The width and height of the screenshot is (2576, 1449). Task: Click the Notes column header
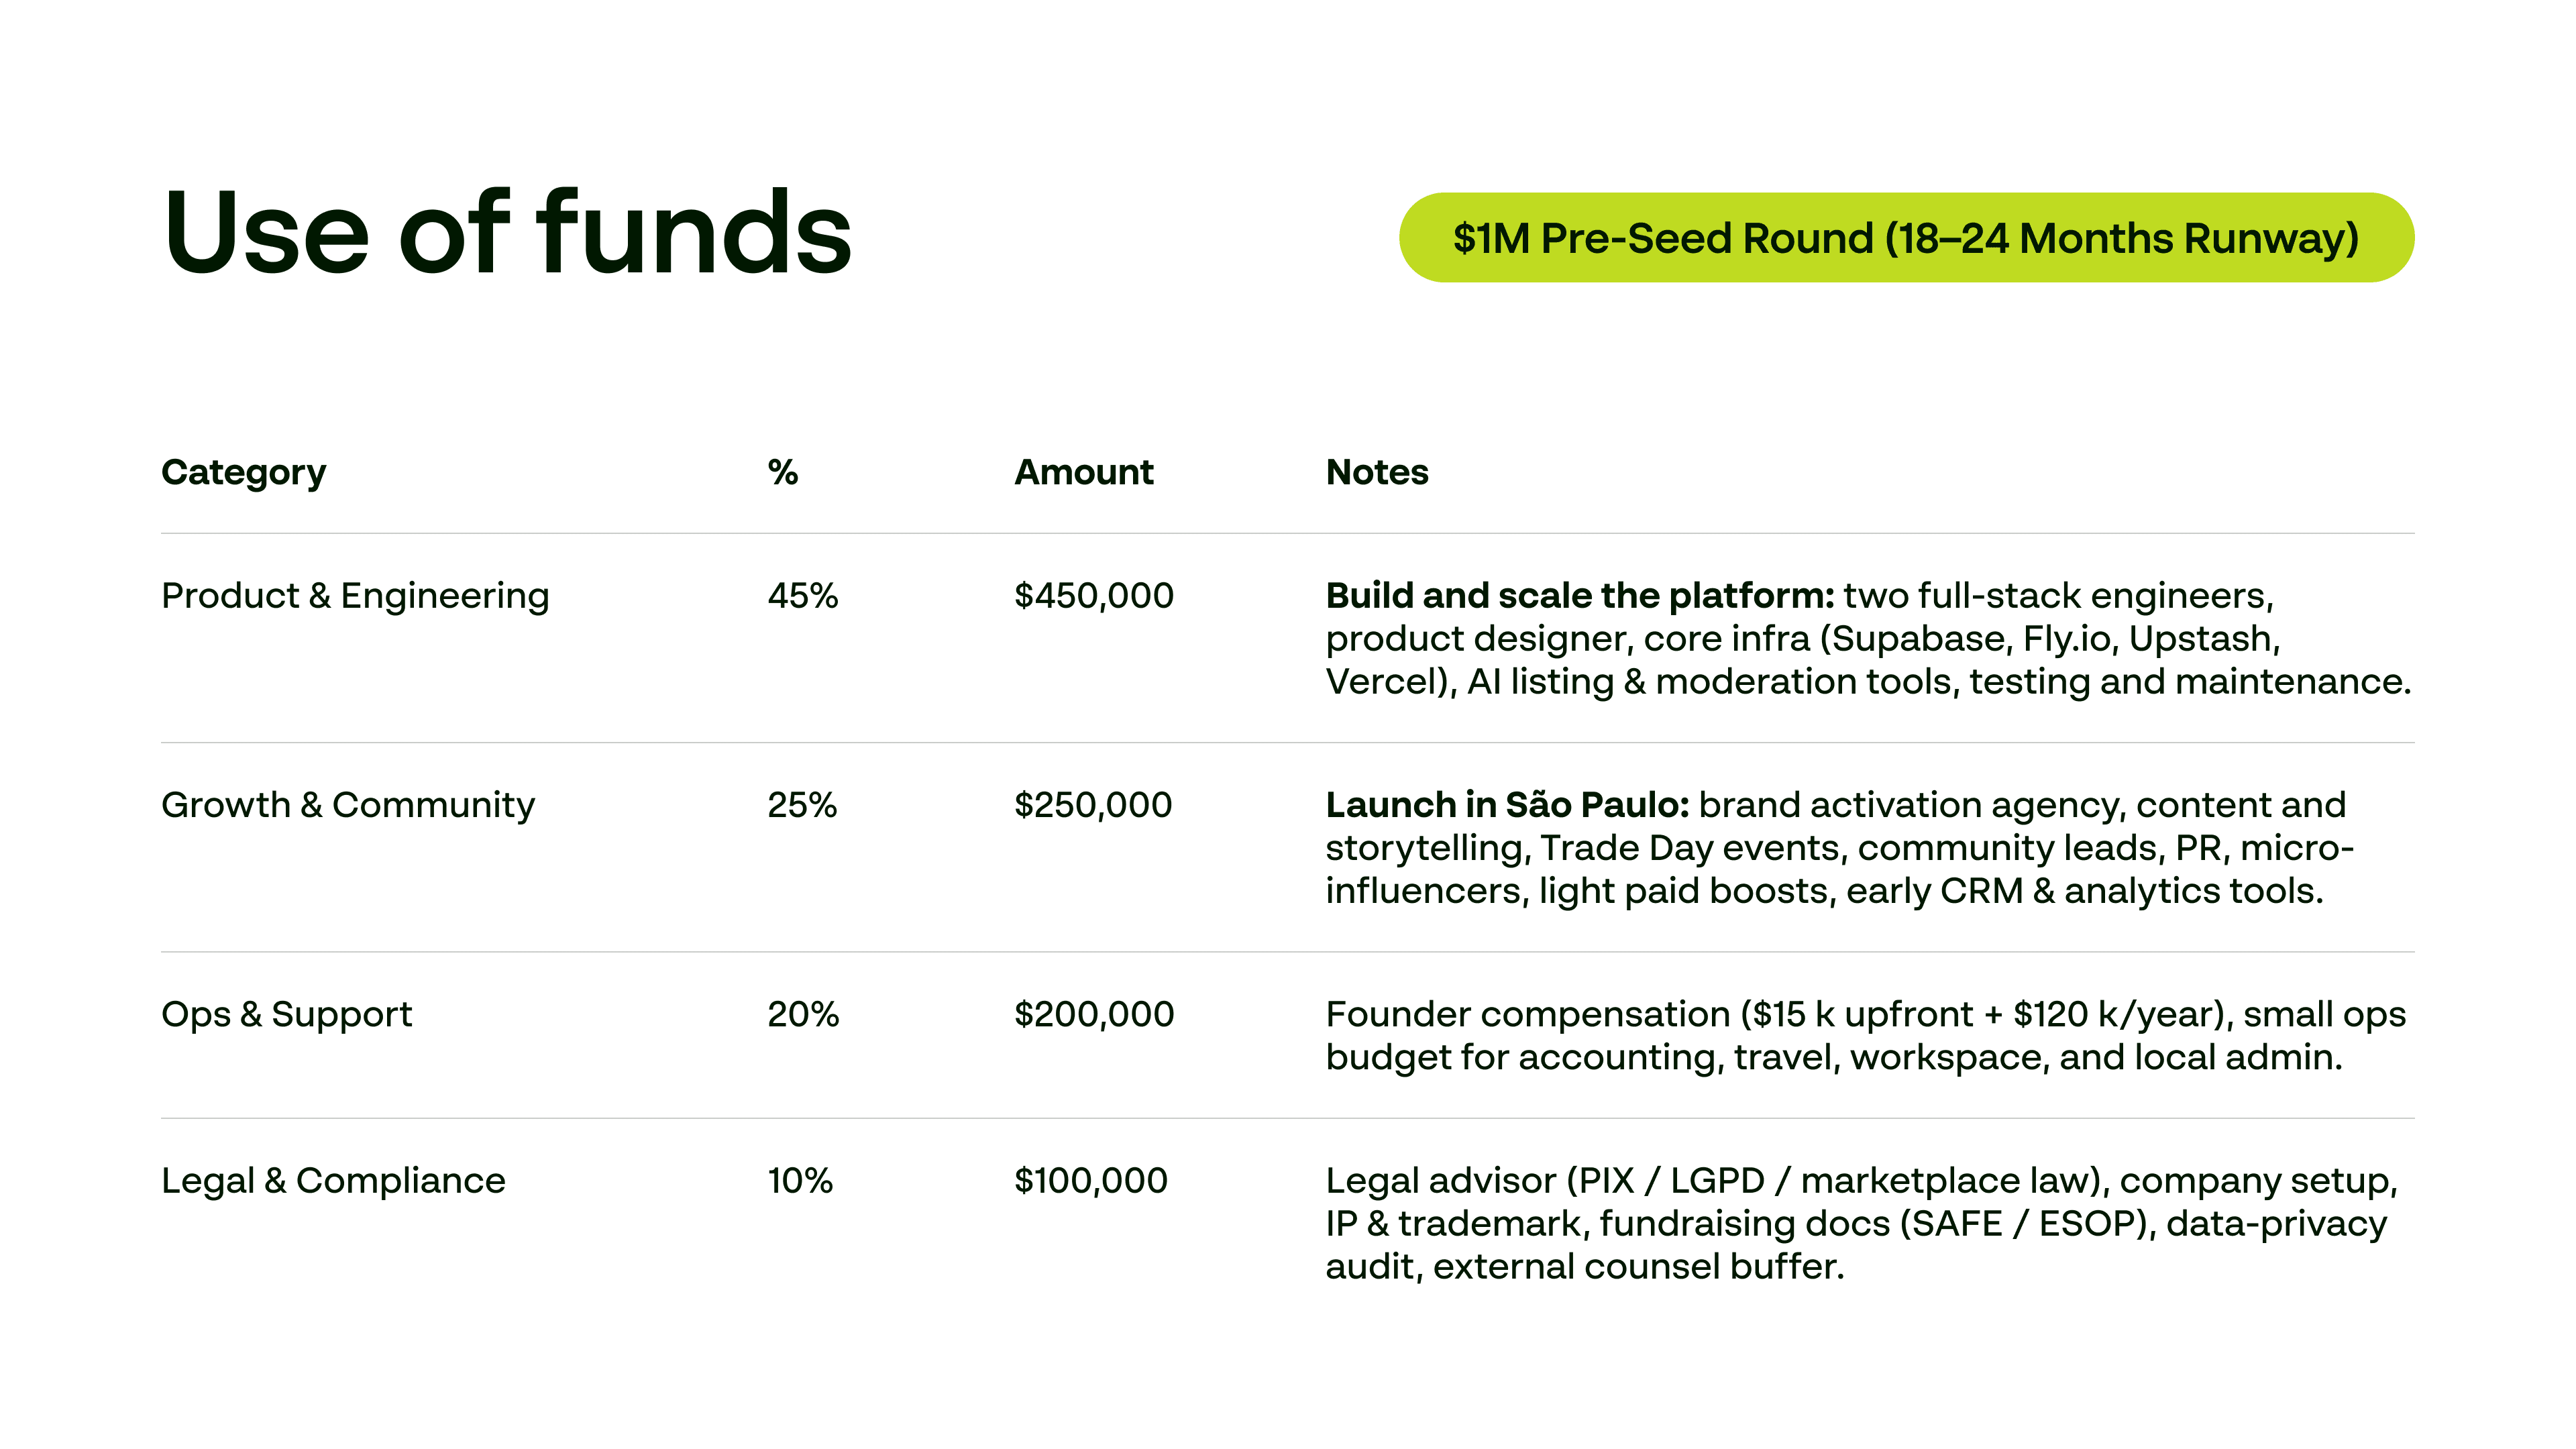click(x=1376, y=472)
